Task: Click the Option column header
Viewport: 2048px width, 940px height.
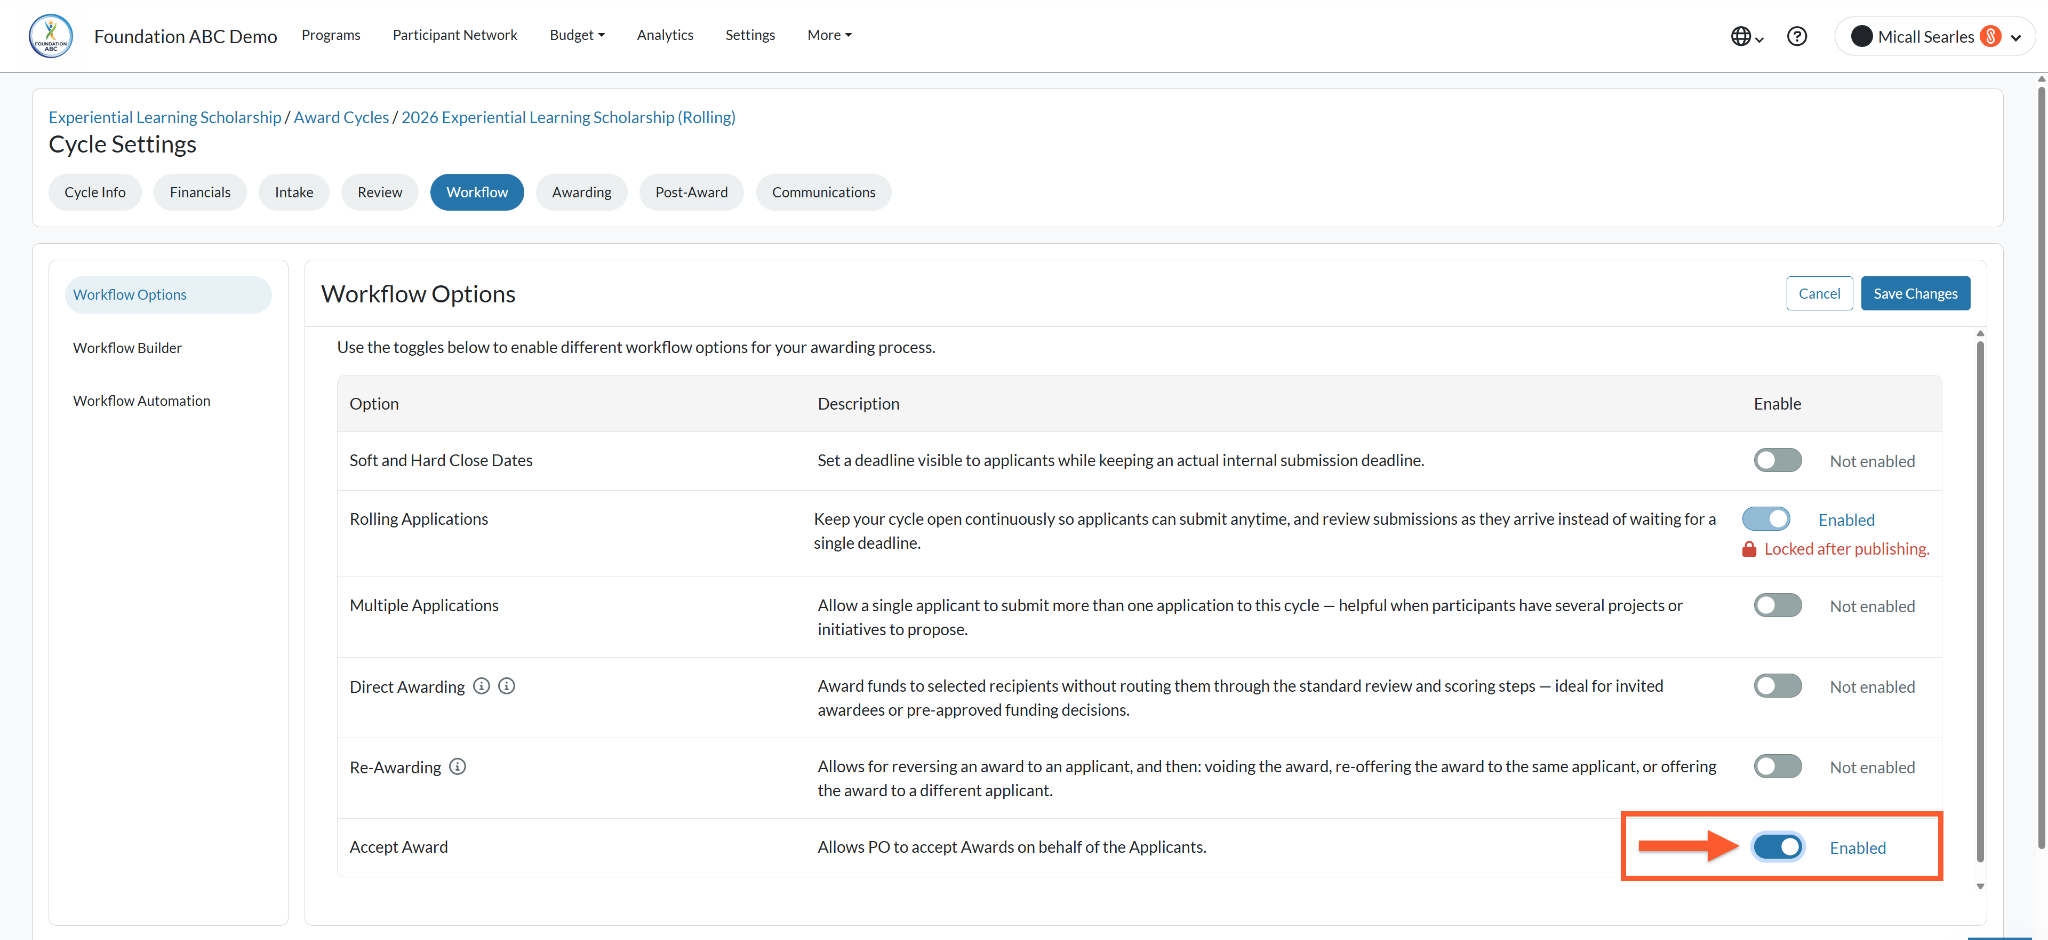Action: click(x=374, y=404)
